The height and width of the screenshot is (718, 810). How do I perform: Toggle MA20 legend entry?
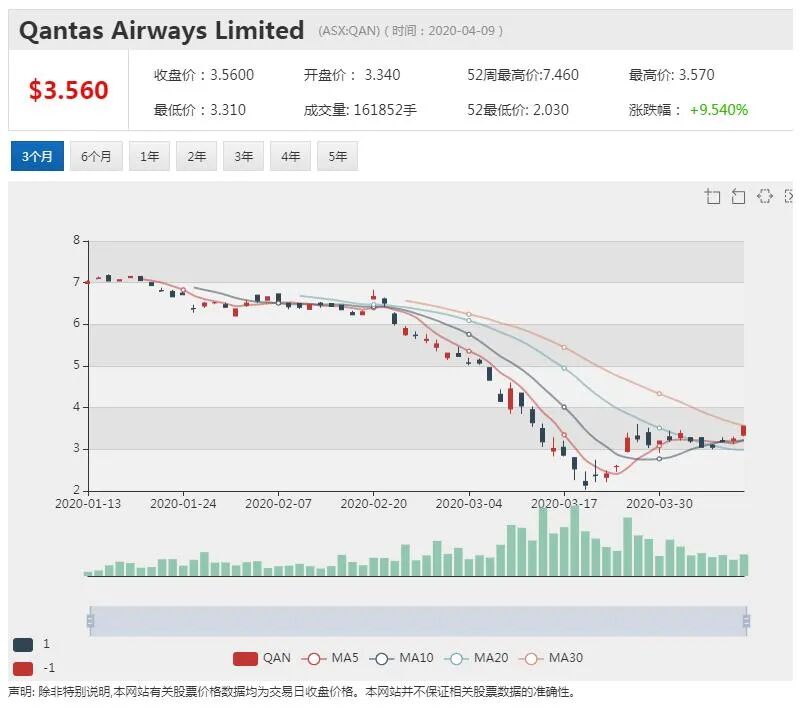pyautogui.click(x=476, y=658)
